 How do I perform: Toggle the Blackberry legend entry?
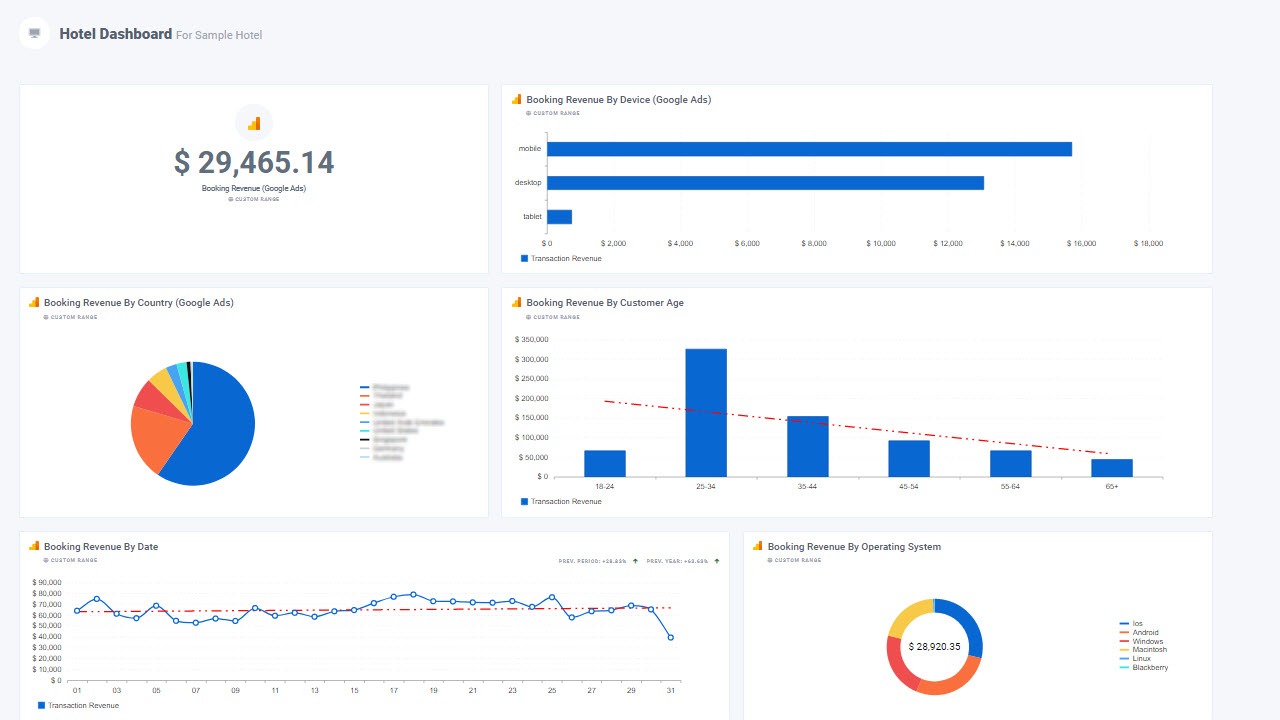(x=1144, y=668)
